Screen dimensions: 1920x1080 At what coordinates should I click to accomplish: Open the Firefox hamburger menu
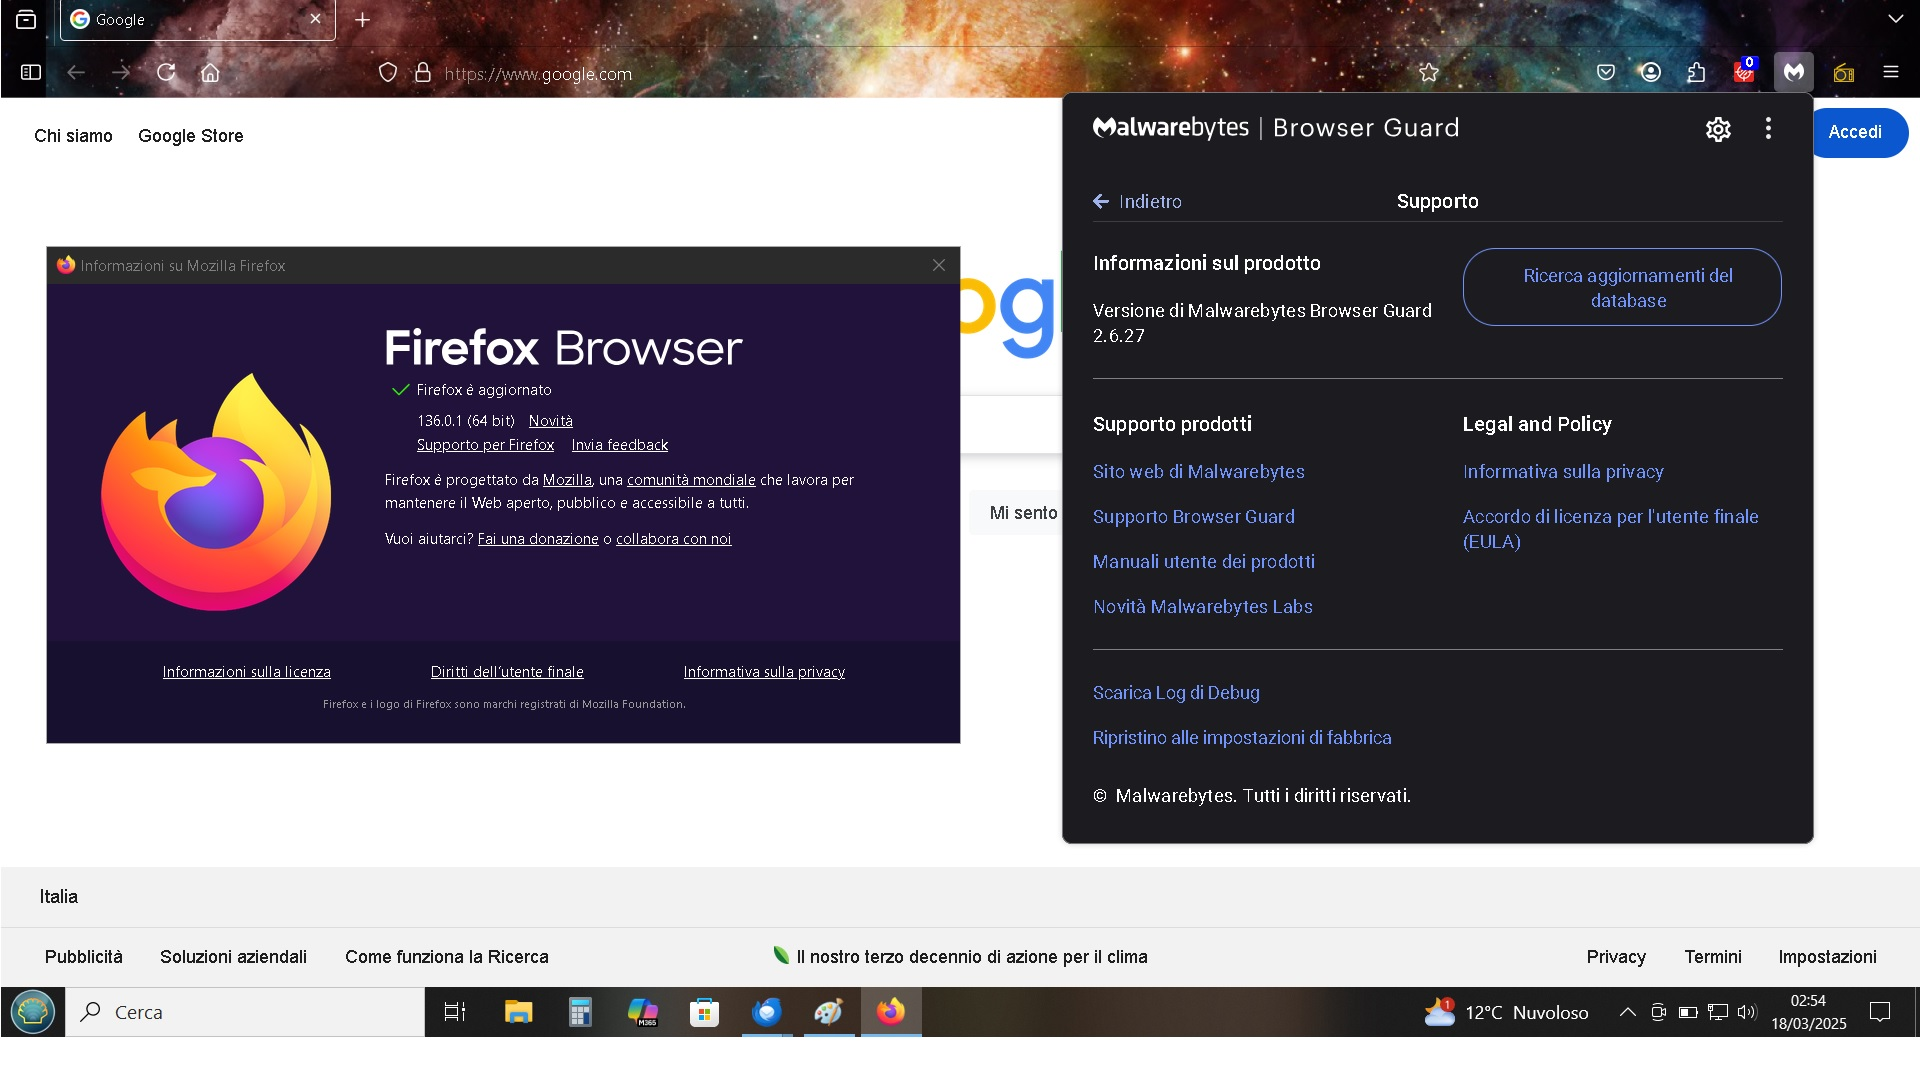point(1890,72)
